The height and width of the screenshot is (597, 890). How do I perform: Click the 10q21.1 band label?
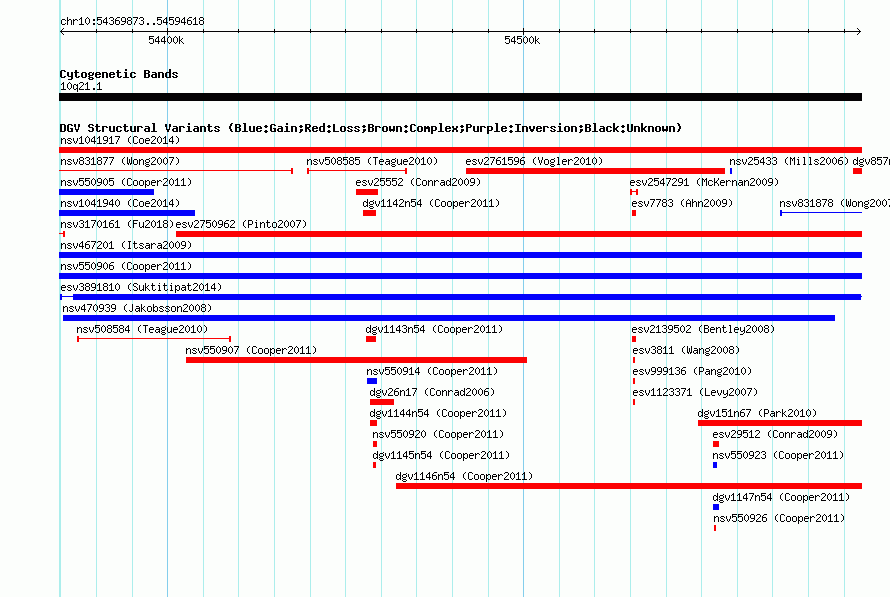pos(81,86)
